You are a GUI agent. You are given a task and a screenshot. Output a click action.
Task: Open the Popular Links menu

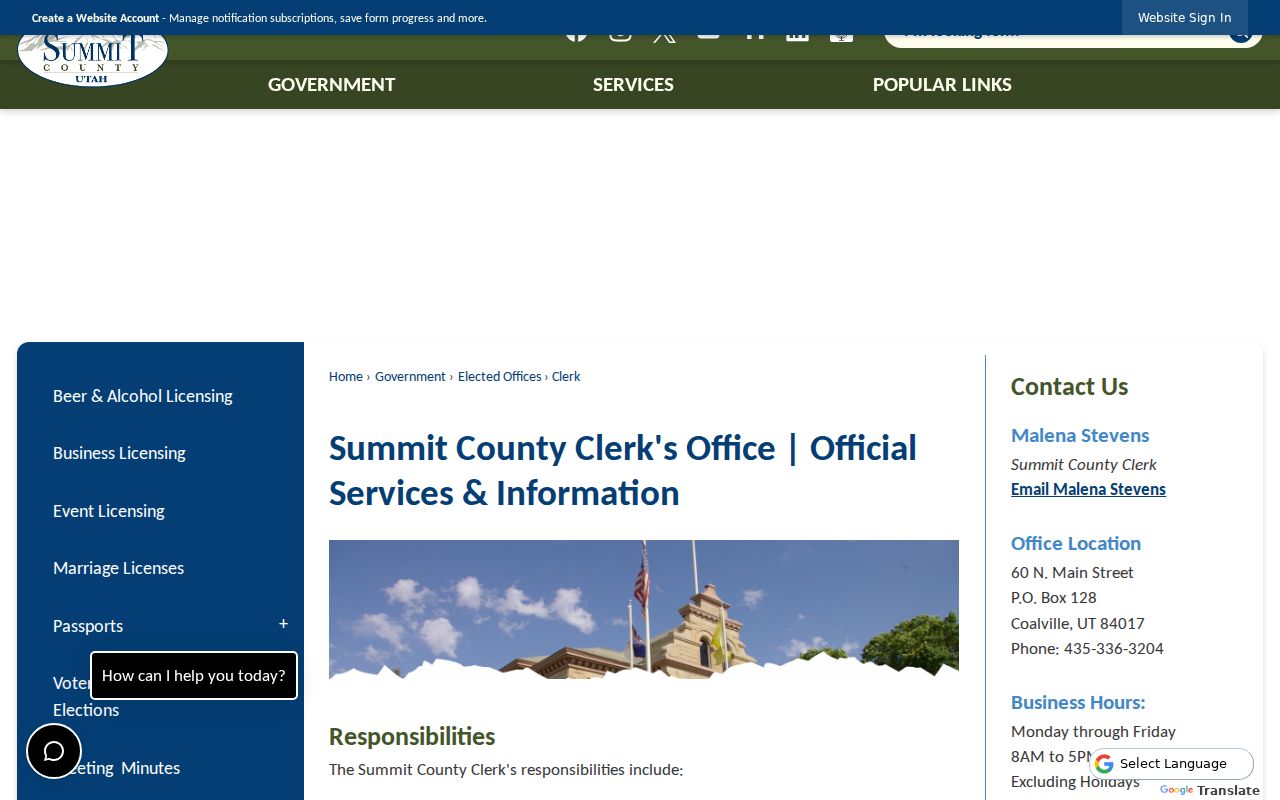pyautogui.click(x=942, y=85)
